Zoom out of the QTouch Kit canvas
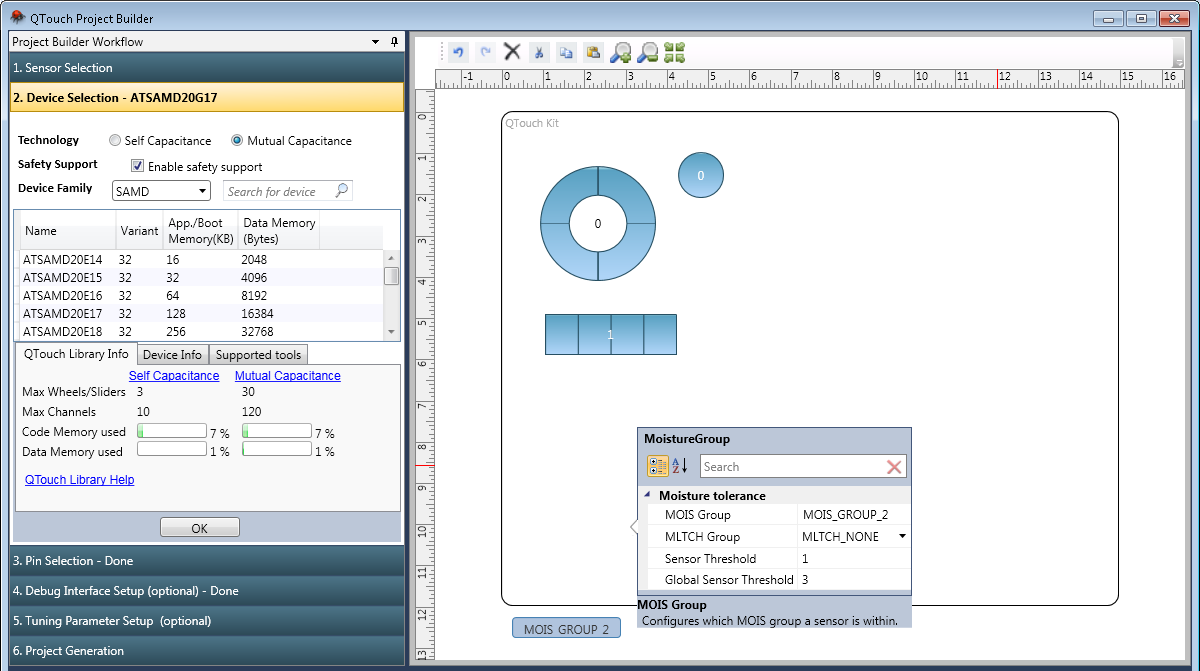The width and height of the screenshot is (1200, 671). [648, 52]
